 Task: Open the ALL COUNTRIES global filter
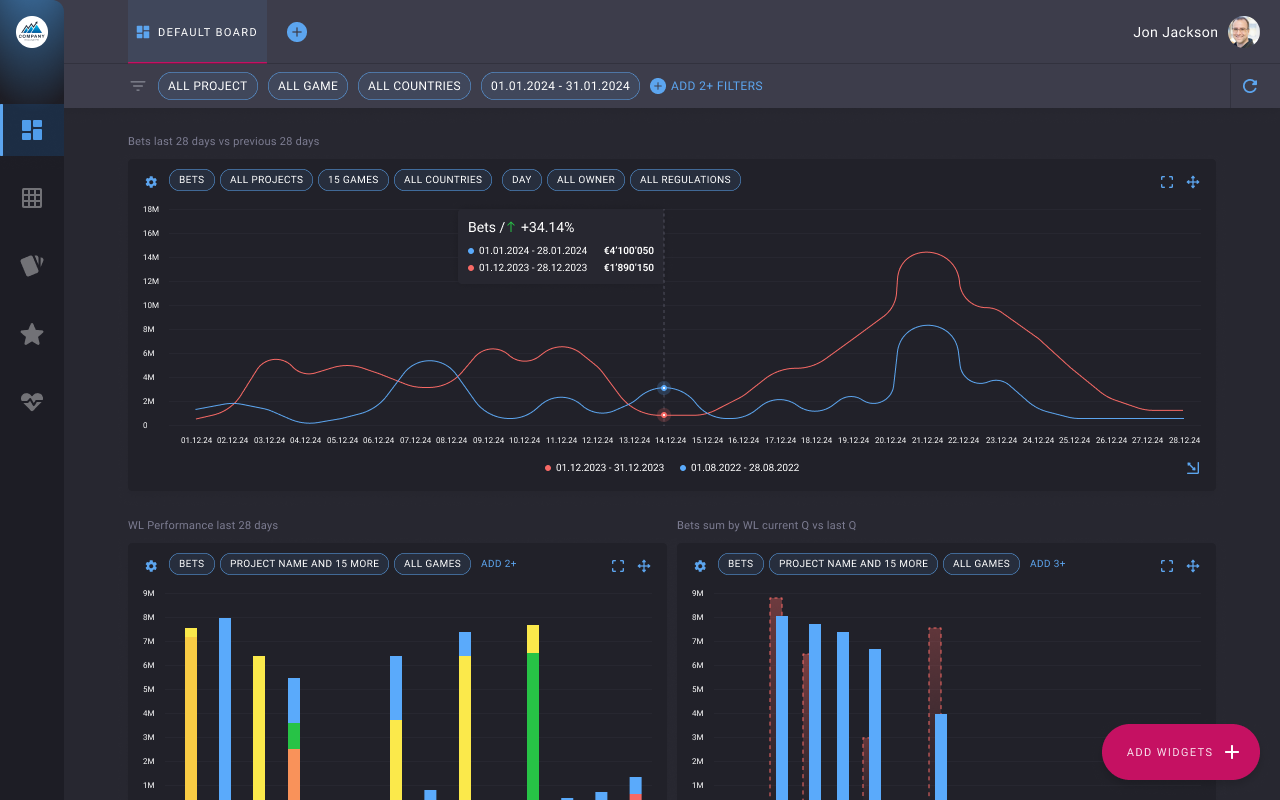414,86
